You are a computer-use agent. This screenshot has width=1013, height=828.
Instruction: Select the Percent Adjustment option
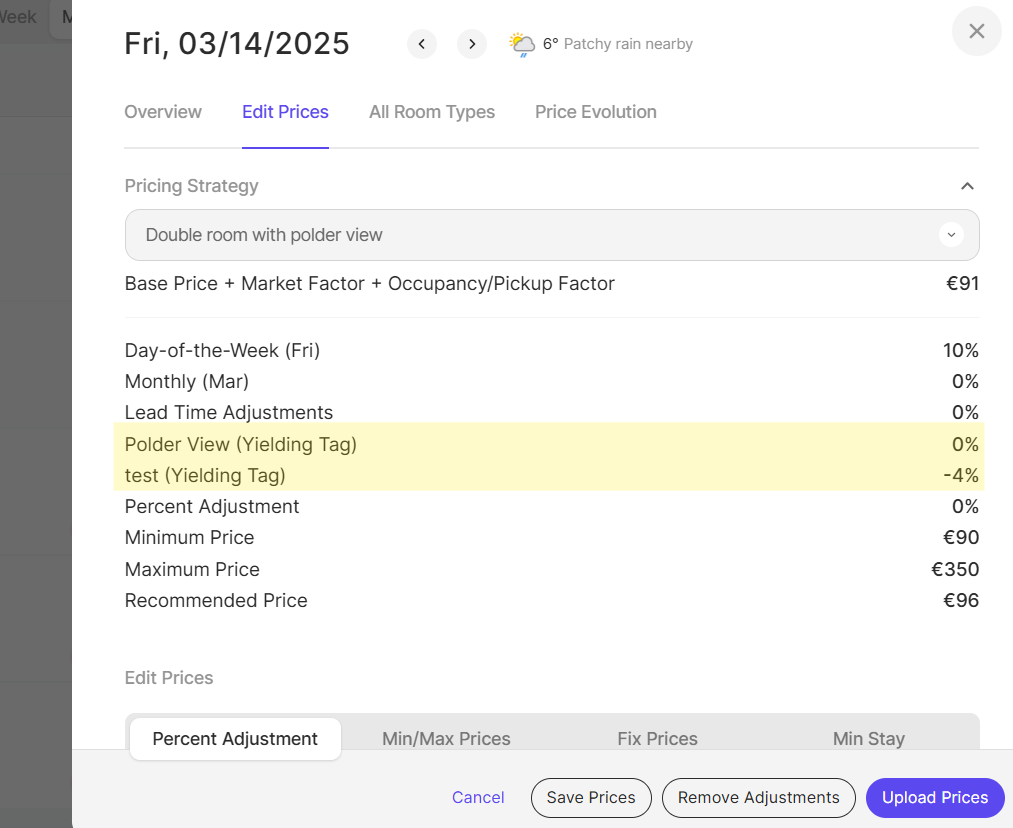[235, 739]
